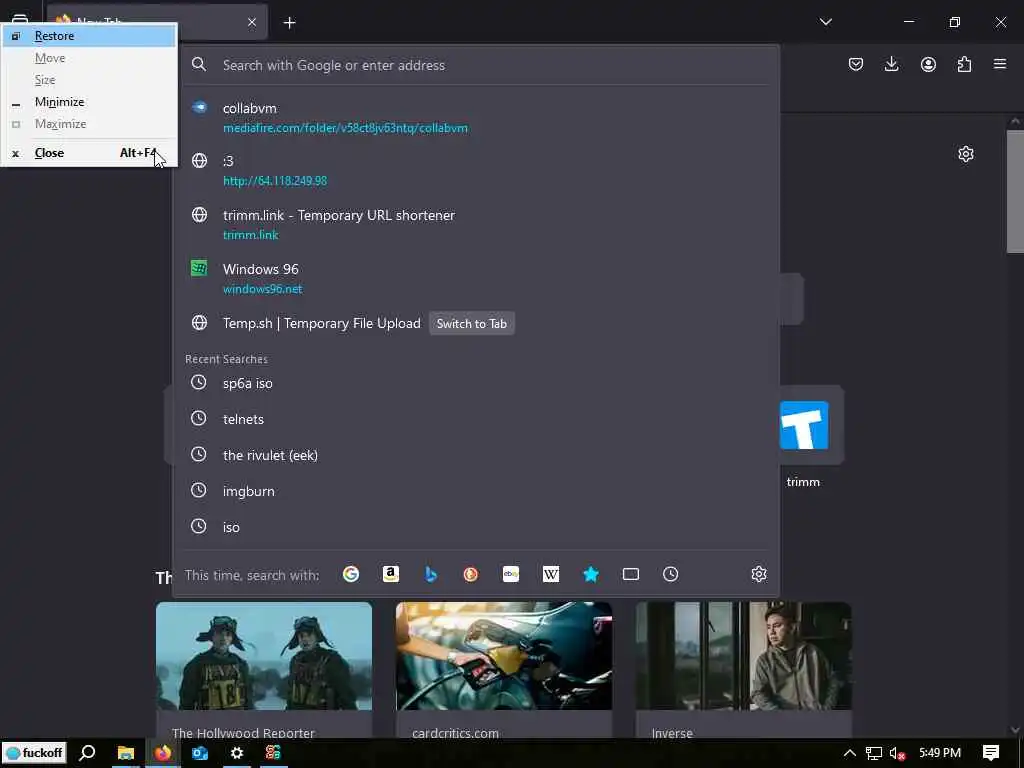Select the recent search 'sp6a iso'
1024x768 pixels.
point(477,383)
